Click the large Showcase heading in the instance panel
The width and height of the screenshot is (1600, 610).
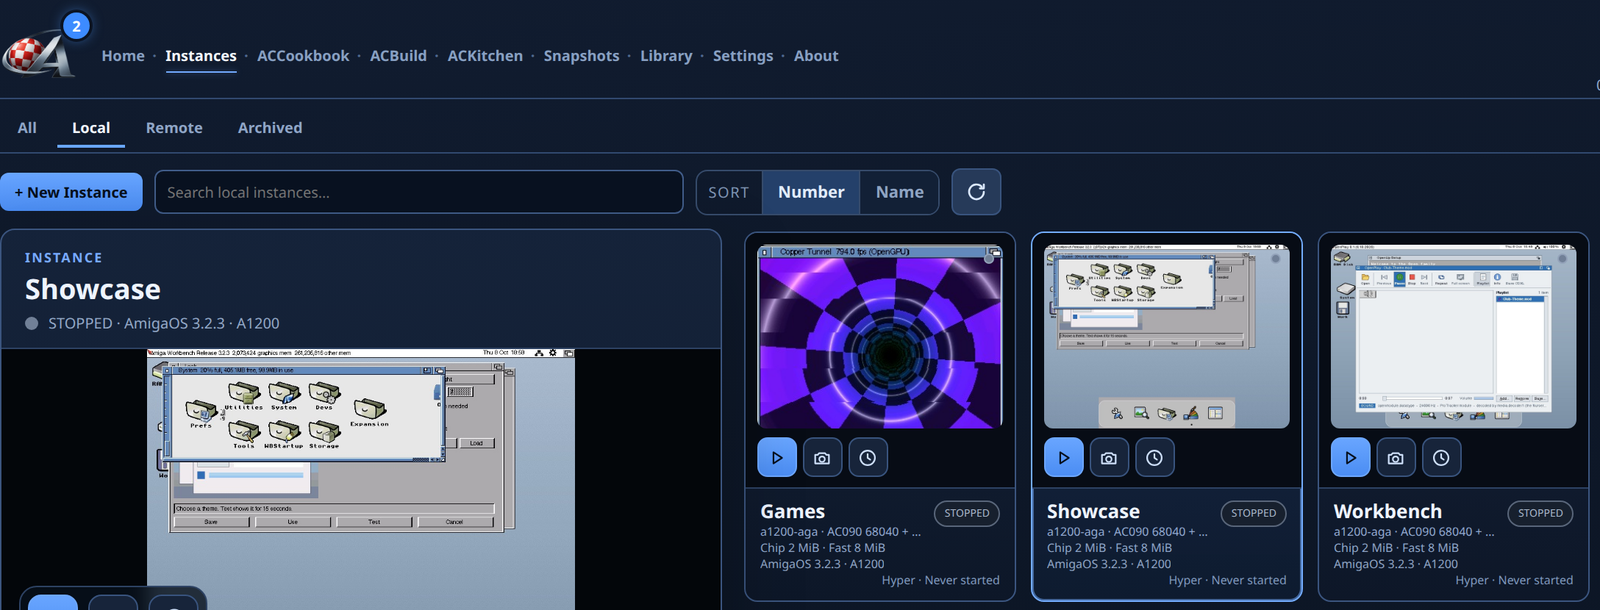pyautogui.click(x=93, y=289)
